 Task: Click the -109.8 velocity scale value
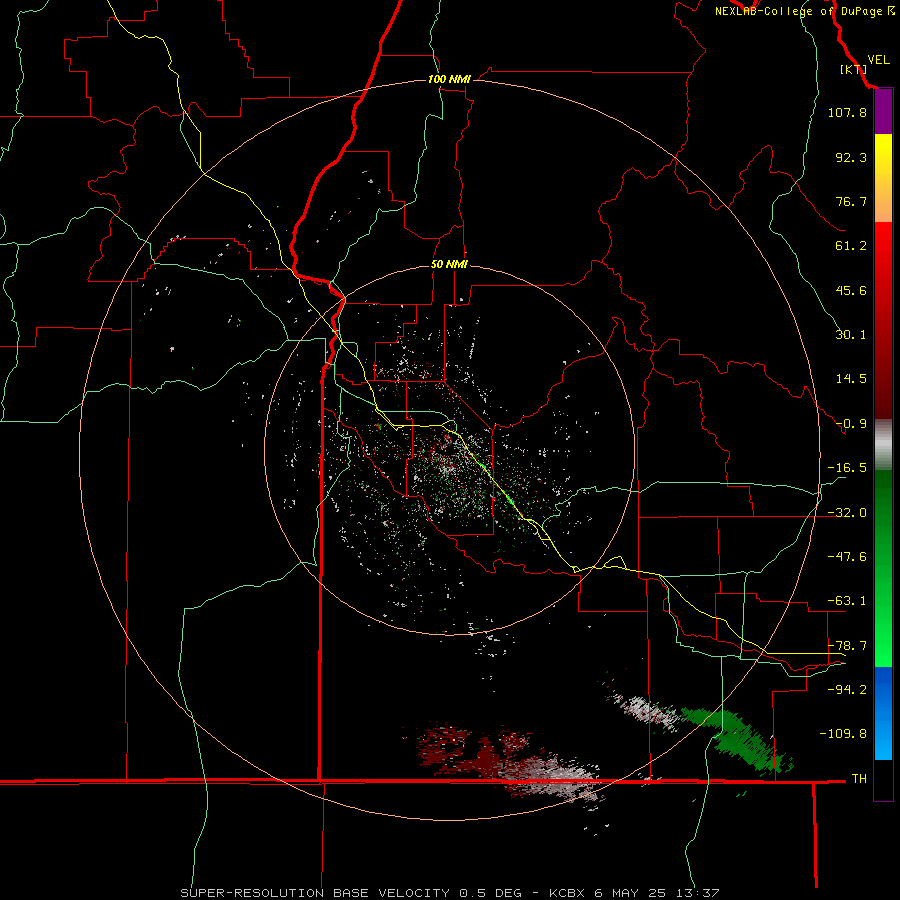coord(843,734)
